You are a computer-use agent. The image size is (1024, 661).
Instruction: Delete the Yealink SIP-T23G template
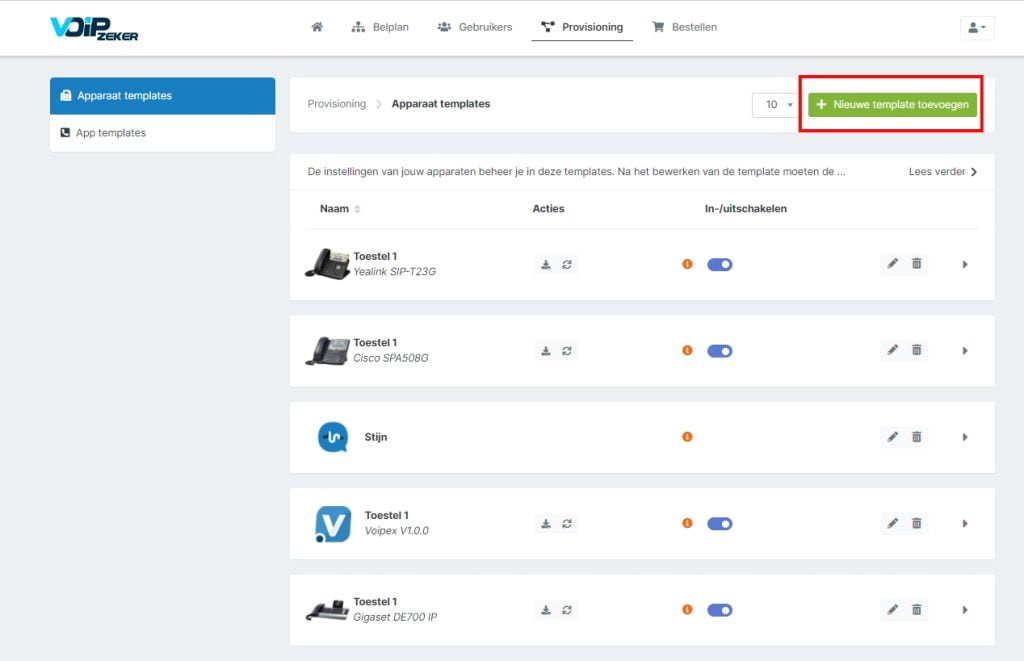tap(917, 264)
